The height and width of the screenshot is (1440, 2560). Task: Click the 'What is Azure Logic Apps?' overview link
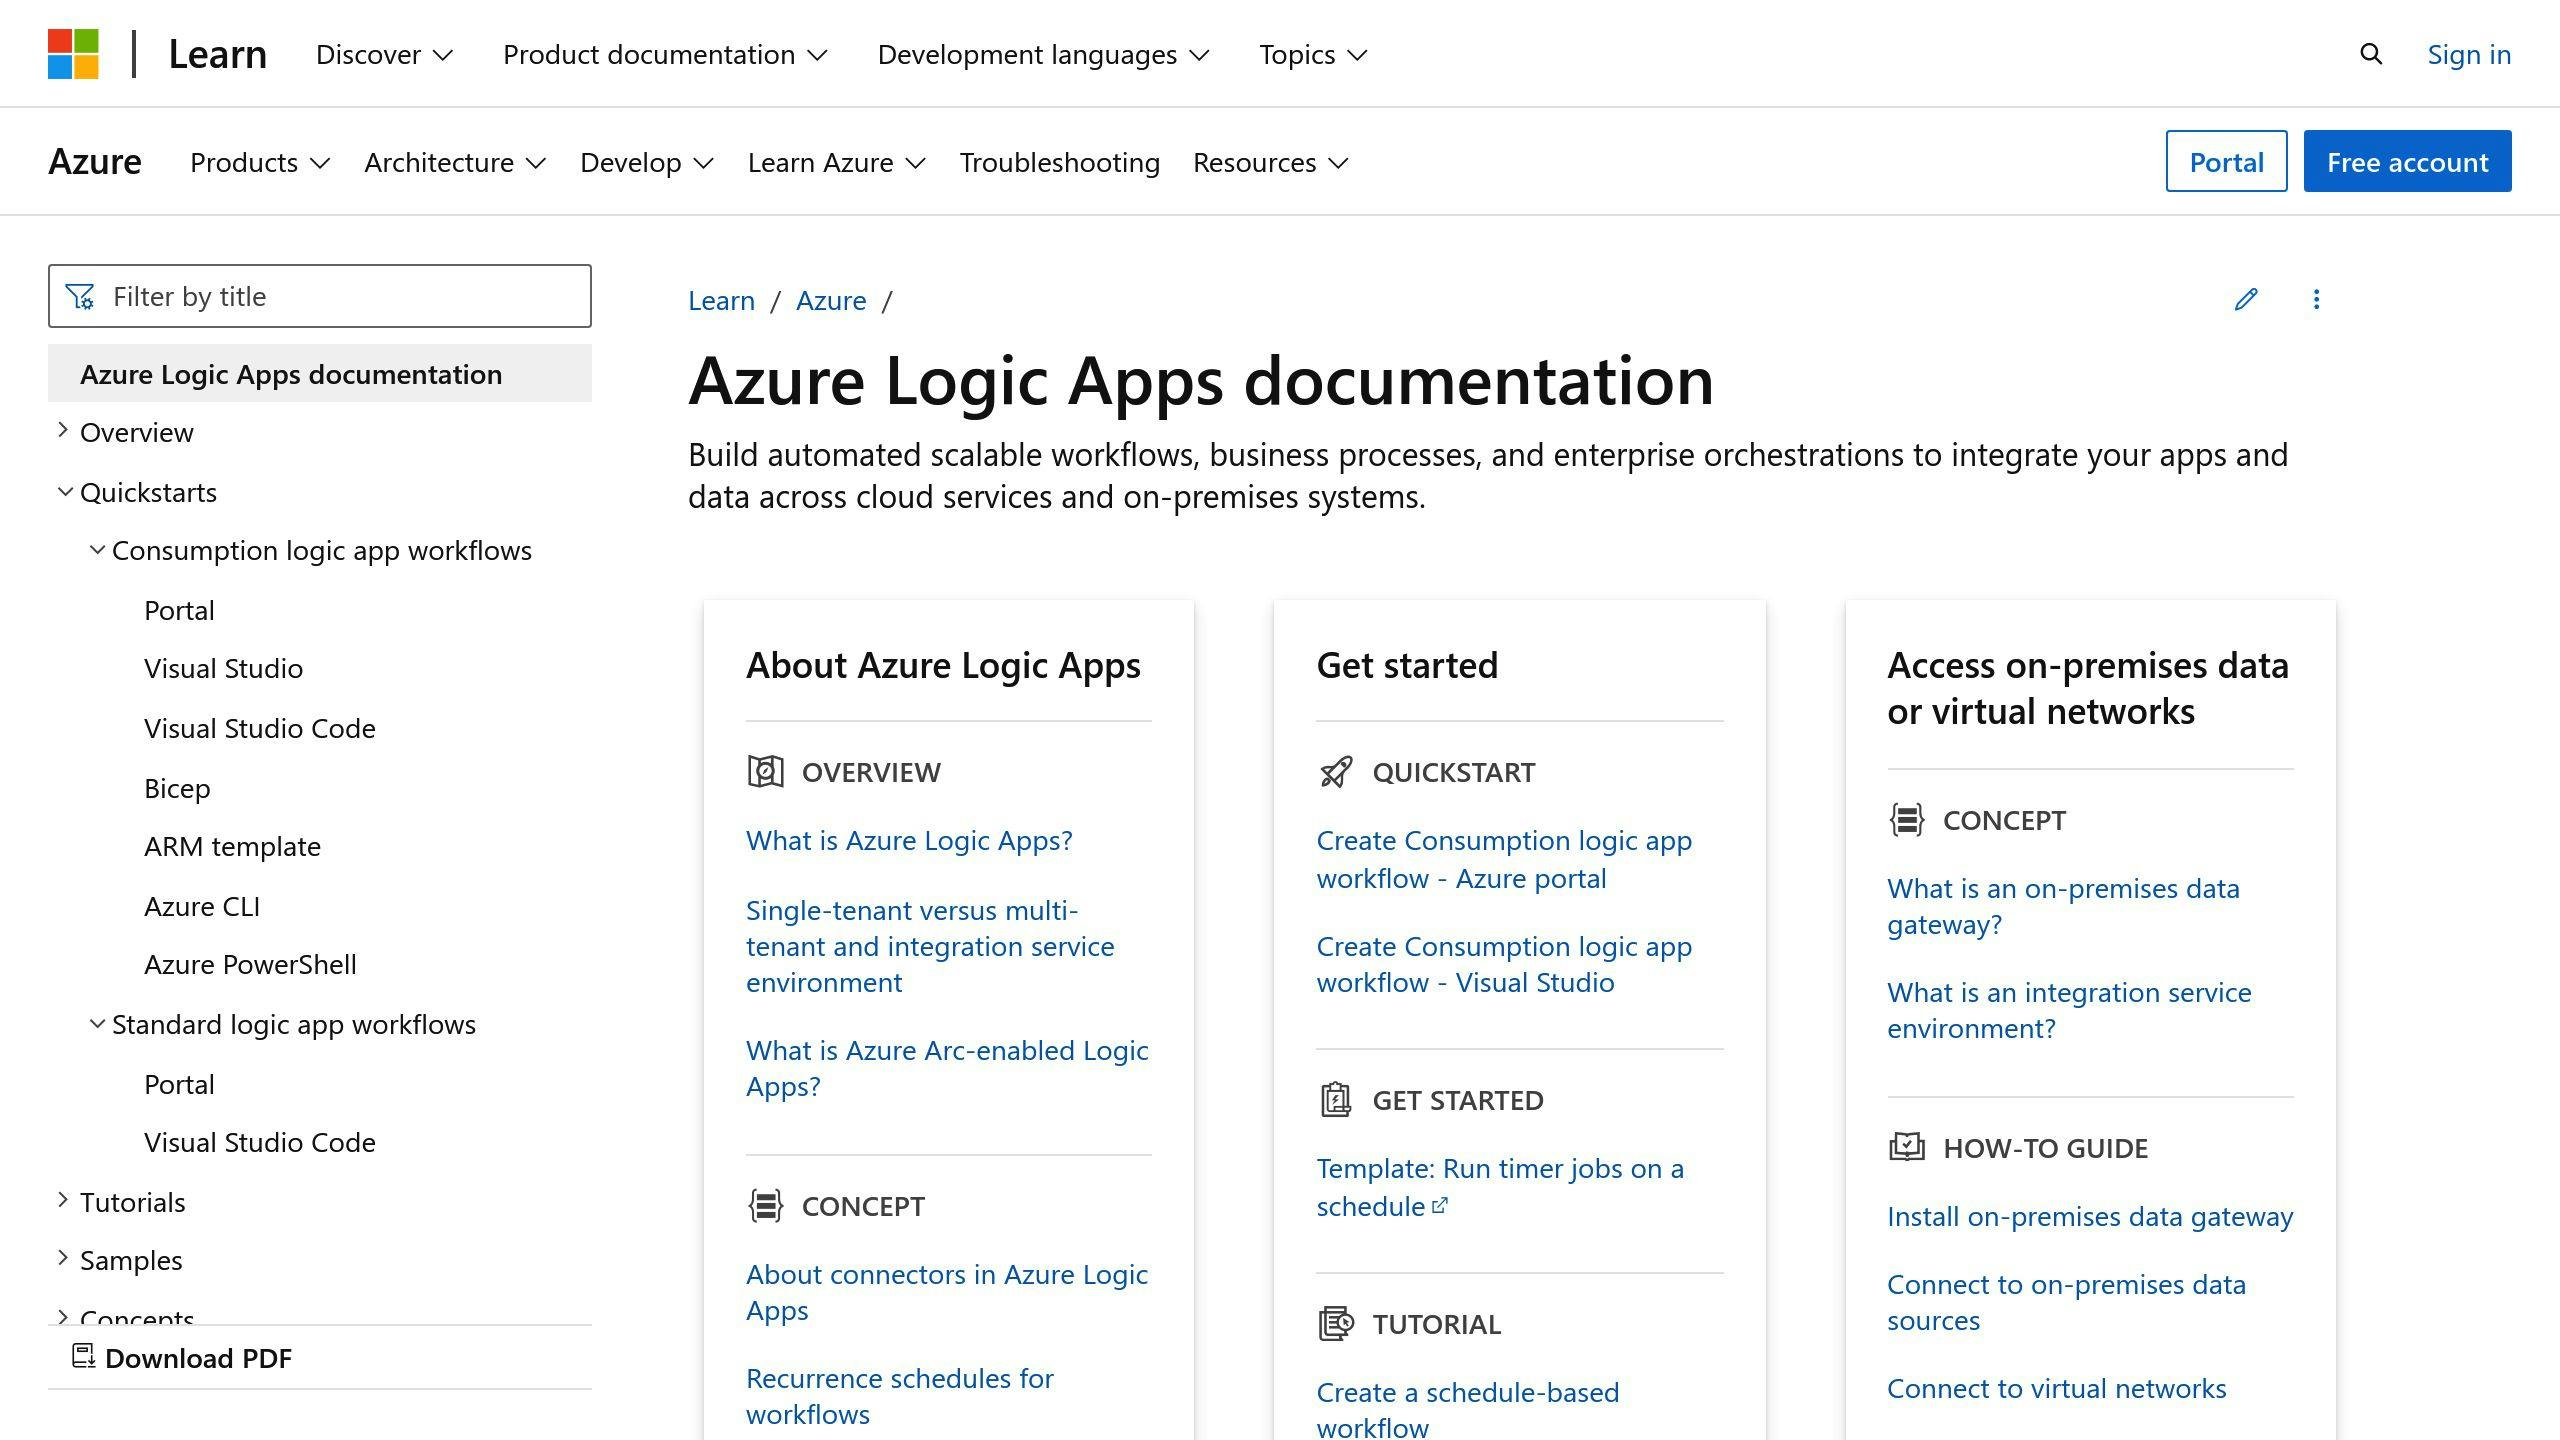tap(907, 839)
